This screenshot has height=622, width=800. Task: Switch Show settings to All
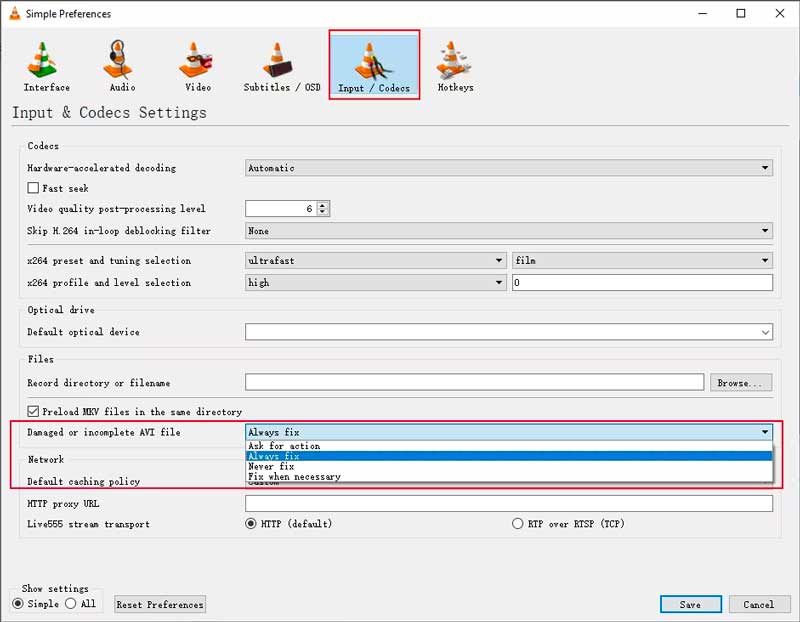70,604
